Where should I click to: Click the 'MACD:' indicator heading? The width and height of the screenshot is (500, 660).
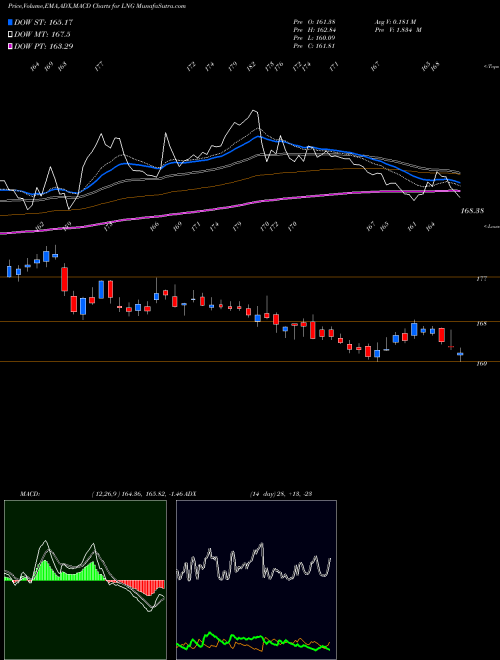29,494
